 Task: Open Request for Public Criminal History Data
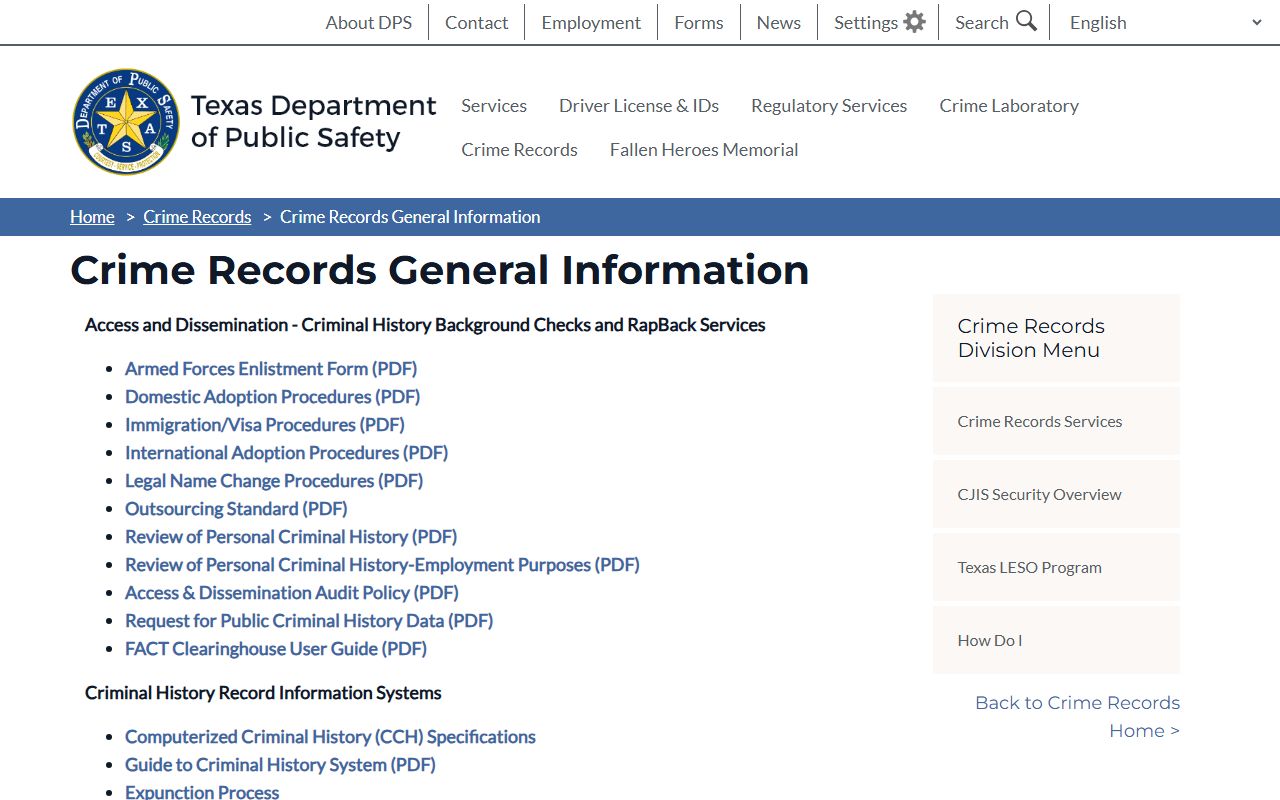click(x=309, y=621)
